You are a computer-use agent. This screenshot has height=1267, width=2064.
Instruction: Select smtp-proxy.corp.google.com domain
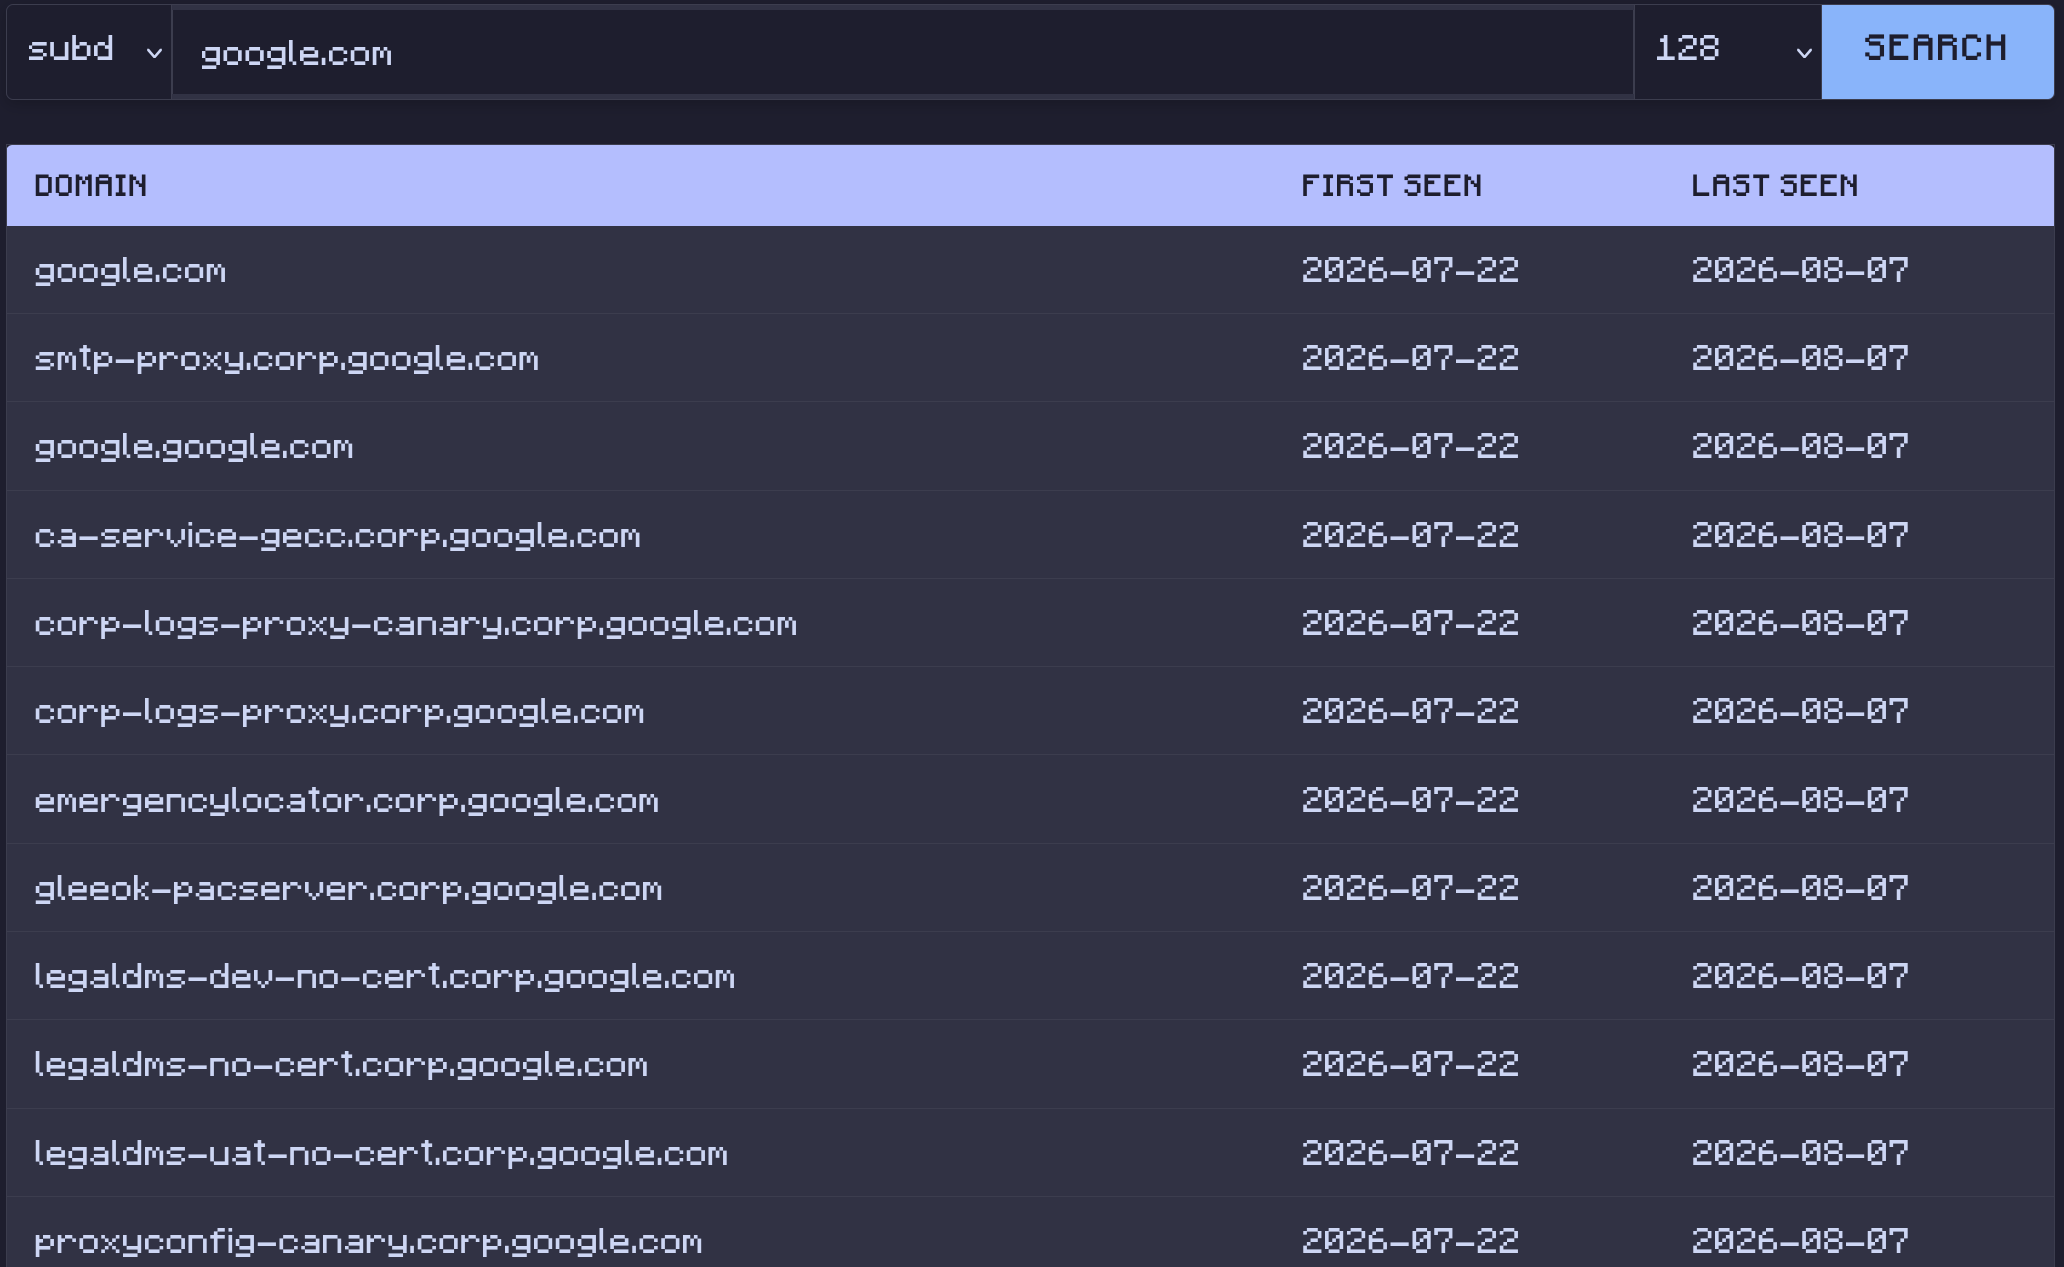(x=287, y=359)
